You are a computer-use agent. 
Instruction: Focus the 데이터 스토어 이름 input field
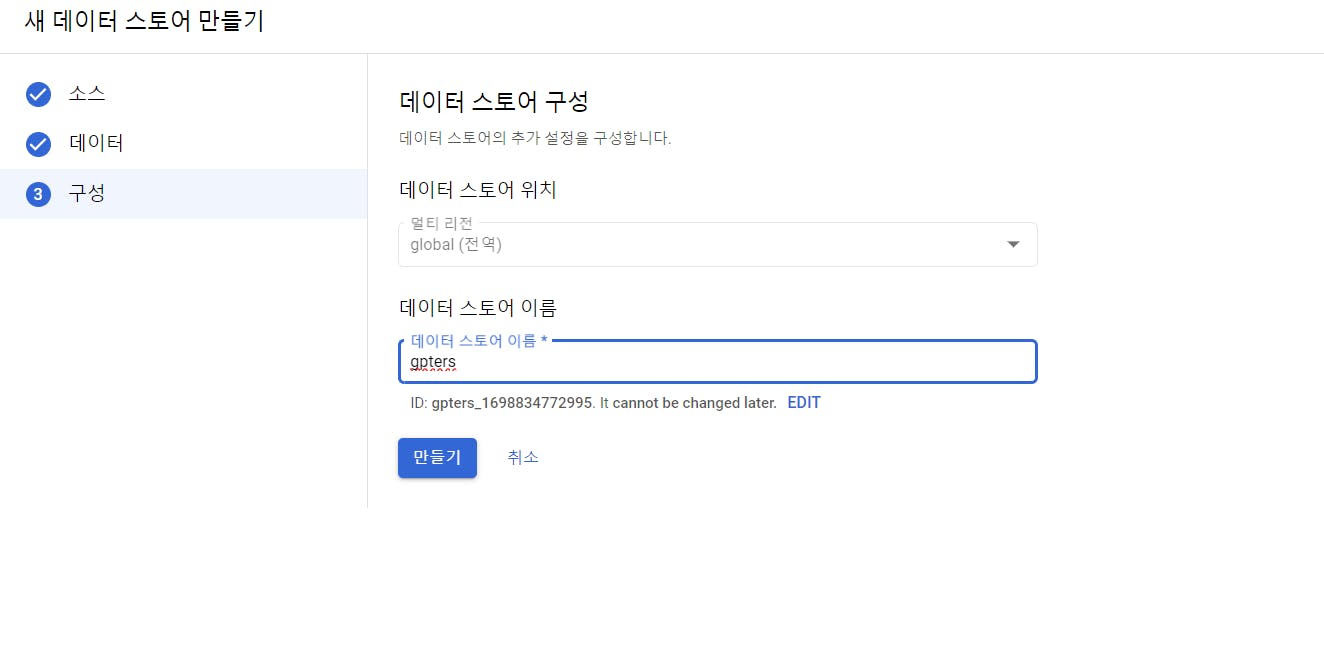717,361
